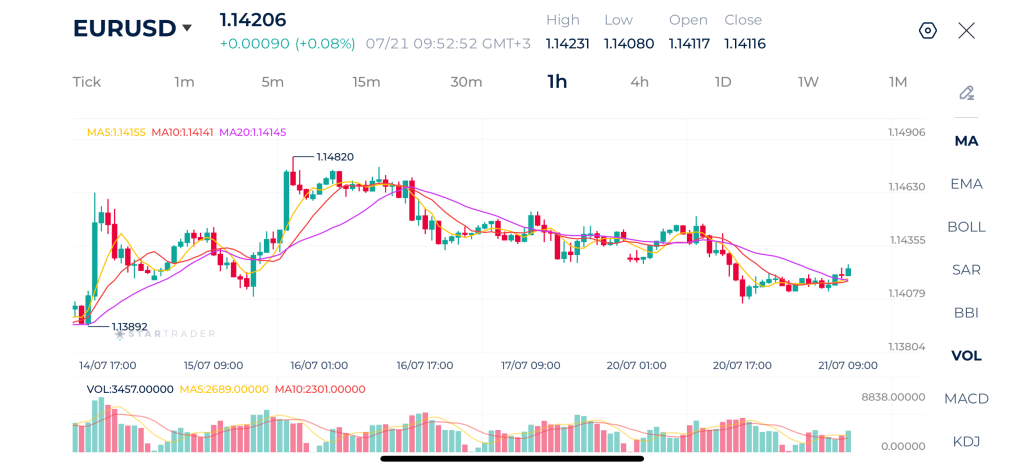The width and height of the screenshot is (1024, 471).
Task: Switch chart to 15m interval
Action: coord(366,82)
